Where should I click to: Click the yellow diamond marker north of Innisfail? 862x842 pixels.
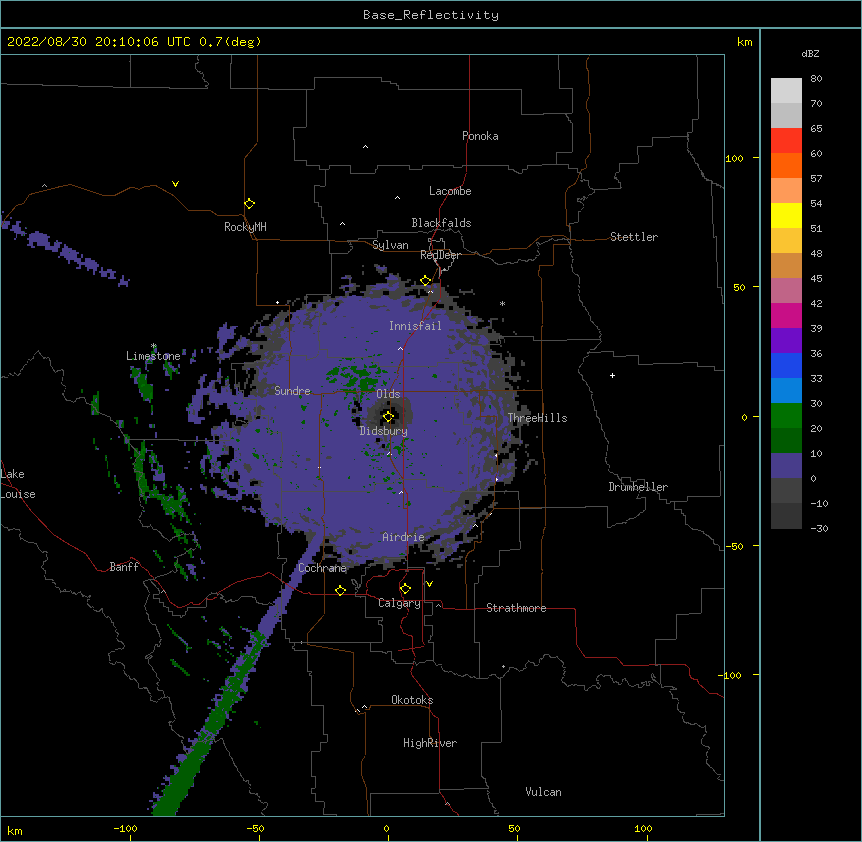[x=425, y=281]
